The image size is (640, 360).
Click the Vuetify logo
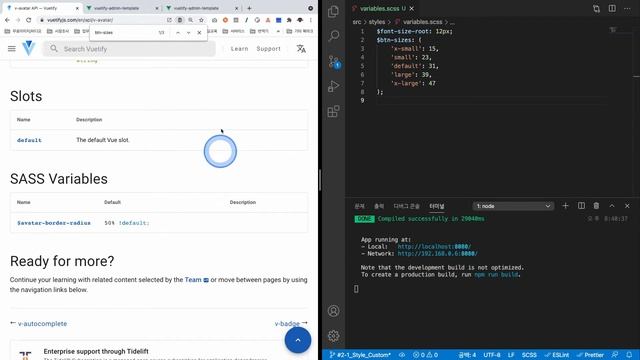(29, 48)
